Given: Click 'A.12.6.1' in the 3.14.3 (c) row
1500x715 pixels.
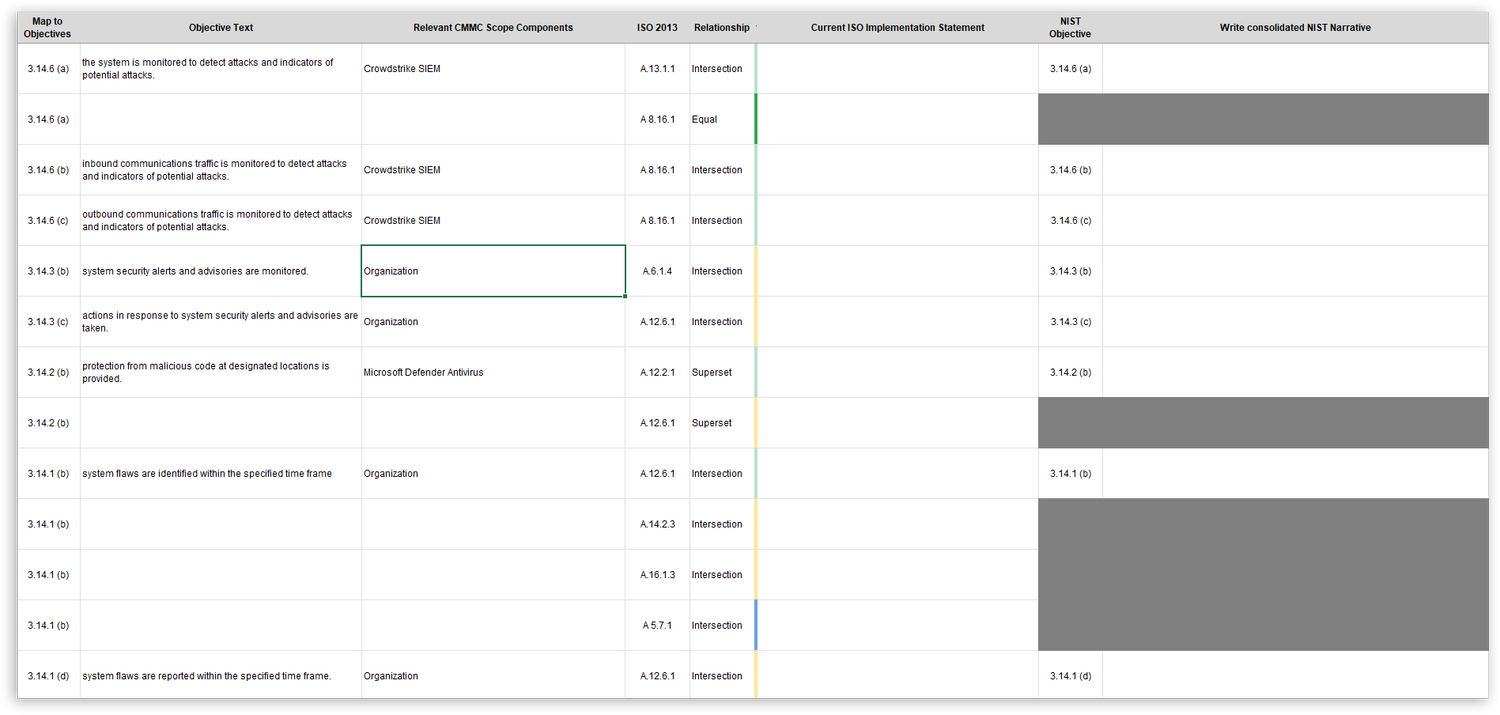Looking at the screenshot, I should (657, 322).
